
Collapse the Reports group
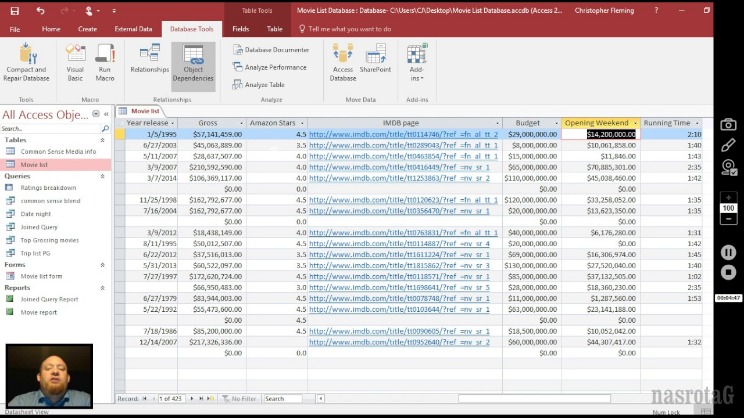point(102,288)
